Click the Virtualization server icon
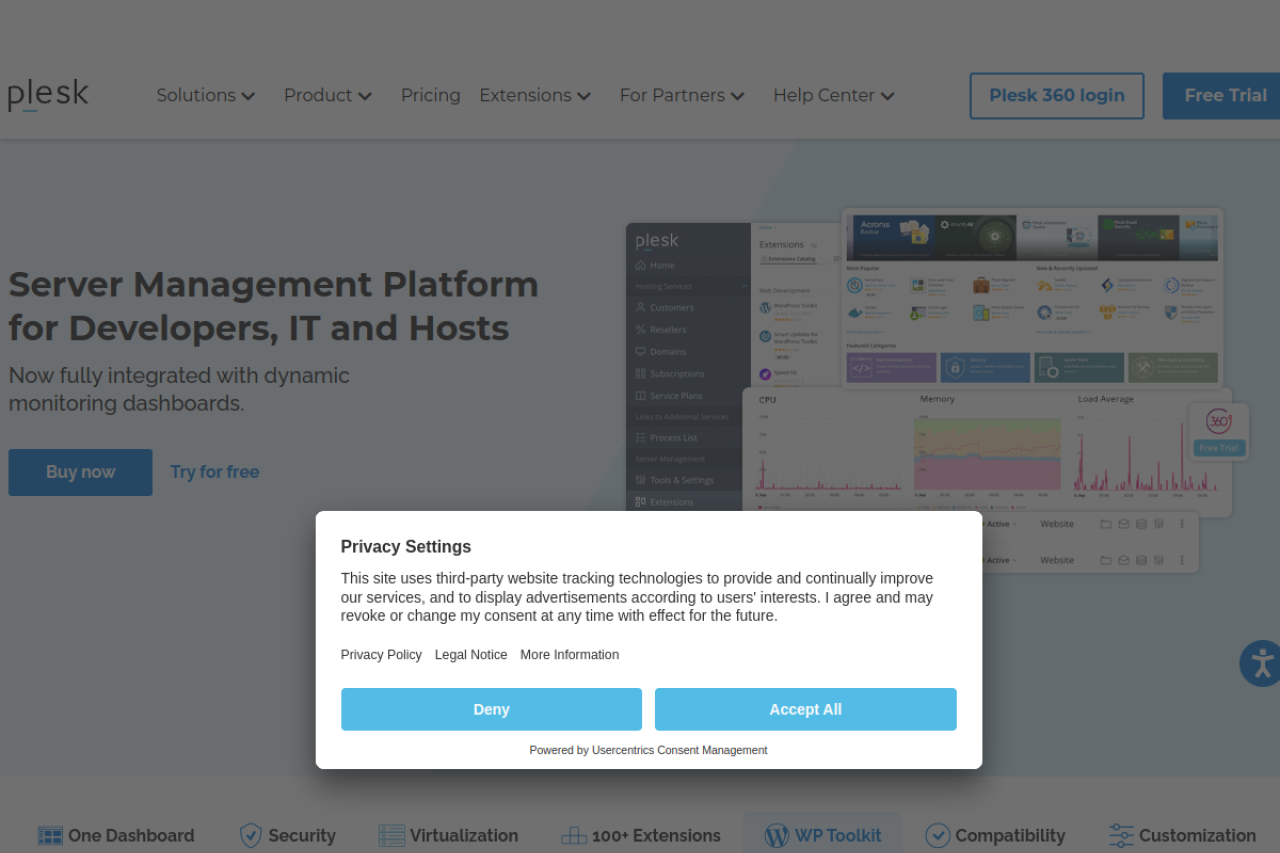1280x853 pixels. [392, 835]
